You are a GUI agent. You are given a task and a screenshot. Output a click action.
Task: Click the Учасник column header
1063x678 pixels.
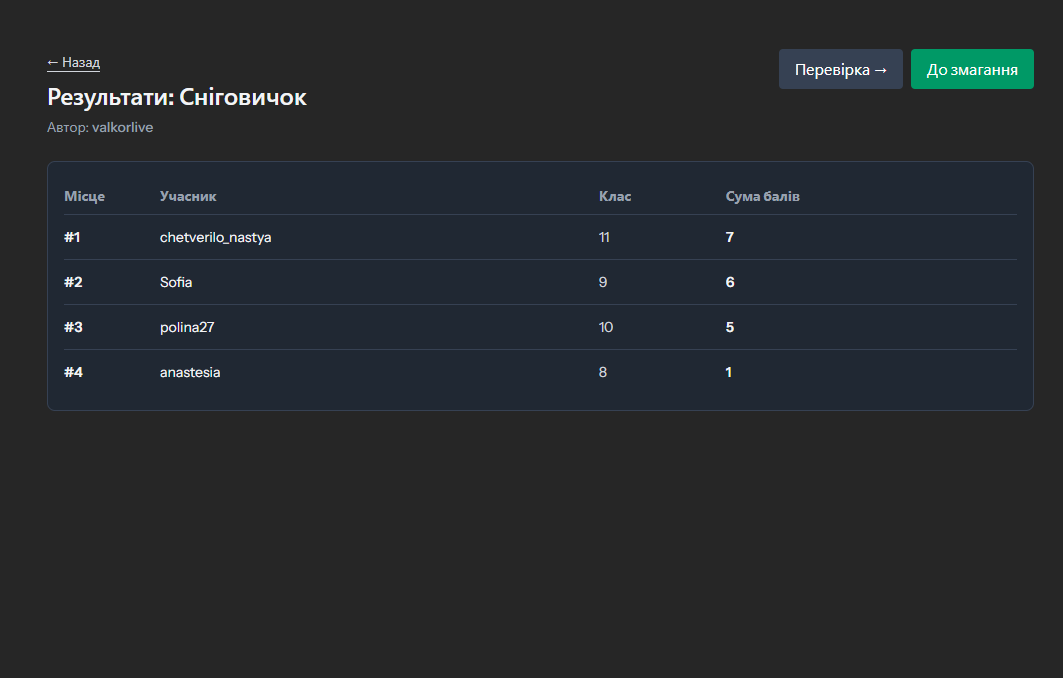pos(188,196)
